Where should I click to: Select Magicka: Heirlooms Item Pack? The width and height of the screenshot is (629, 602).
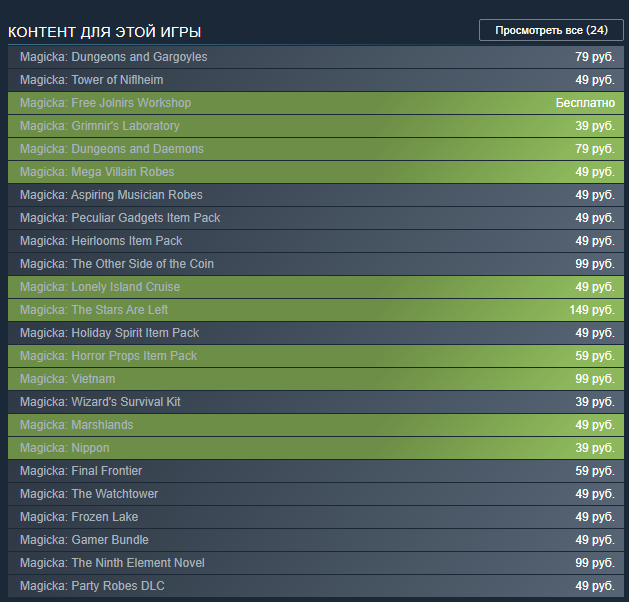click(316, 241)
